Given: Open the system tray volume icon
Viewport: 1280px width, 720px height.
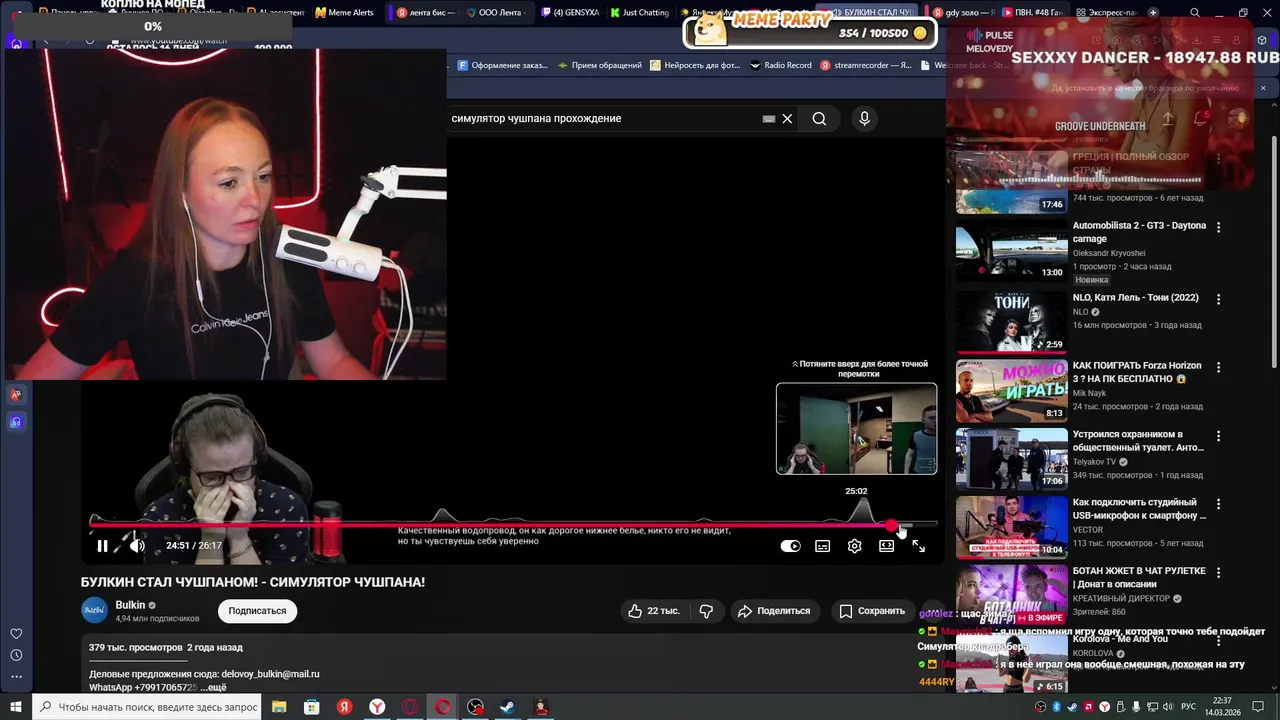Looking at the screenshot, I should click(1166, 707).
